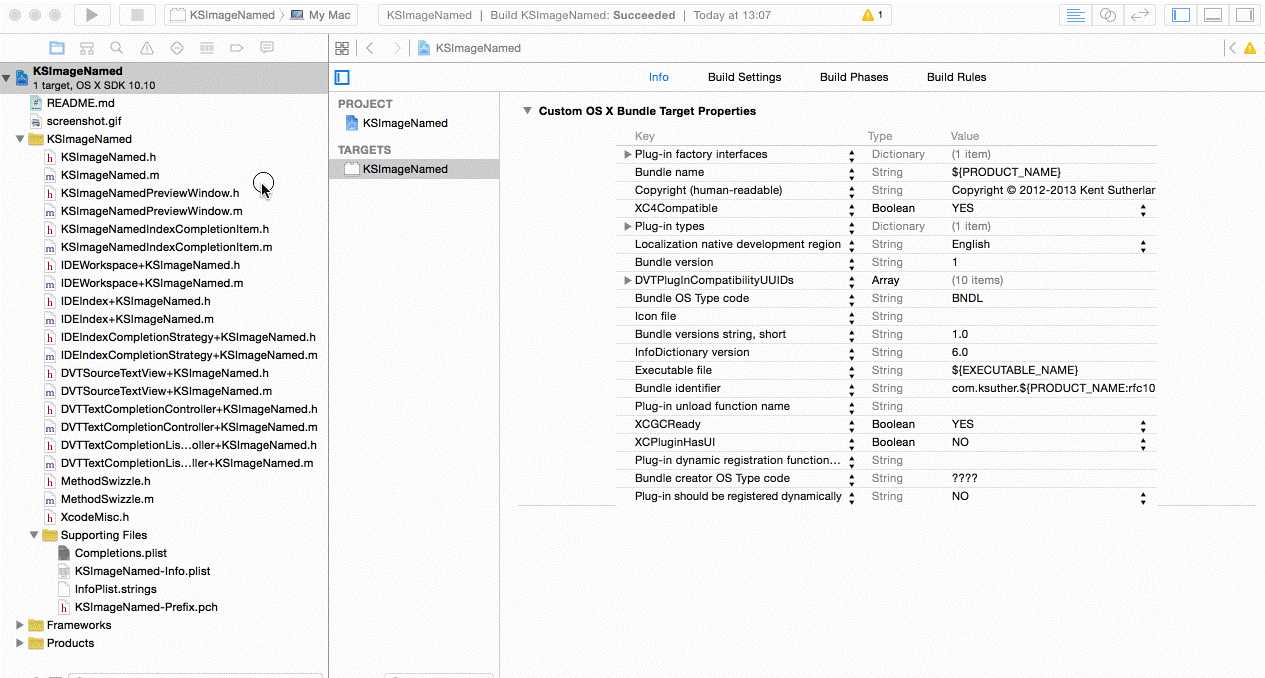
Task: Click the Key column header
Action: (x=645, y=136)
